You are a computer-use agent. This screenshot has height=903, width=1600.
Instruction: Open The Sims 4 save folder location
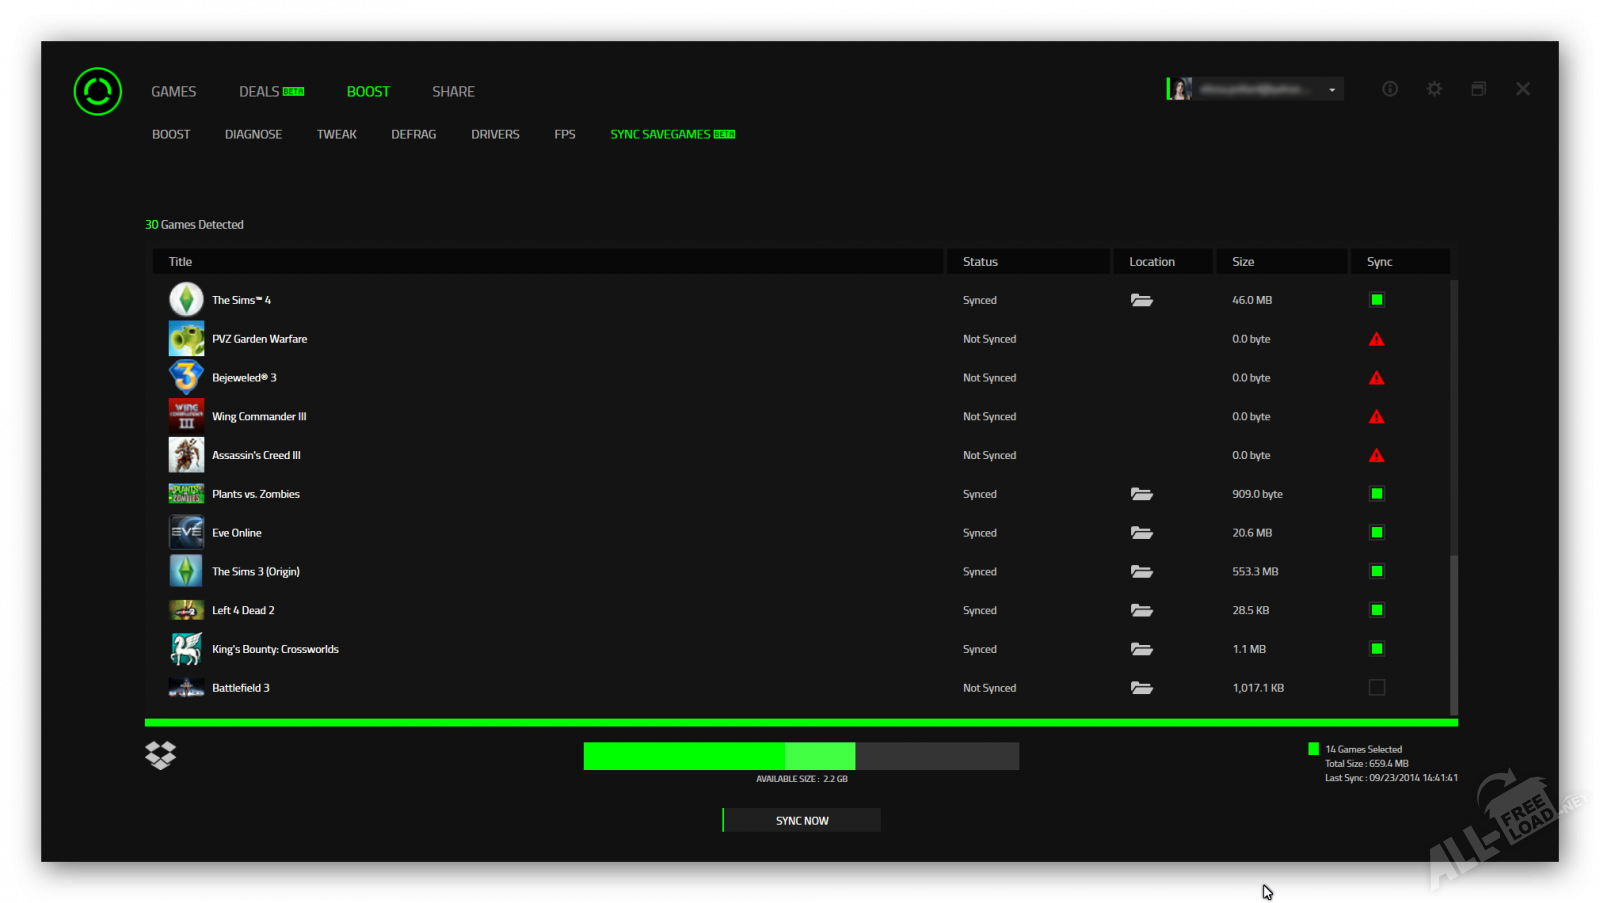coord(1141,300)
